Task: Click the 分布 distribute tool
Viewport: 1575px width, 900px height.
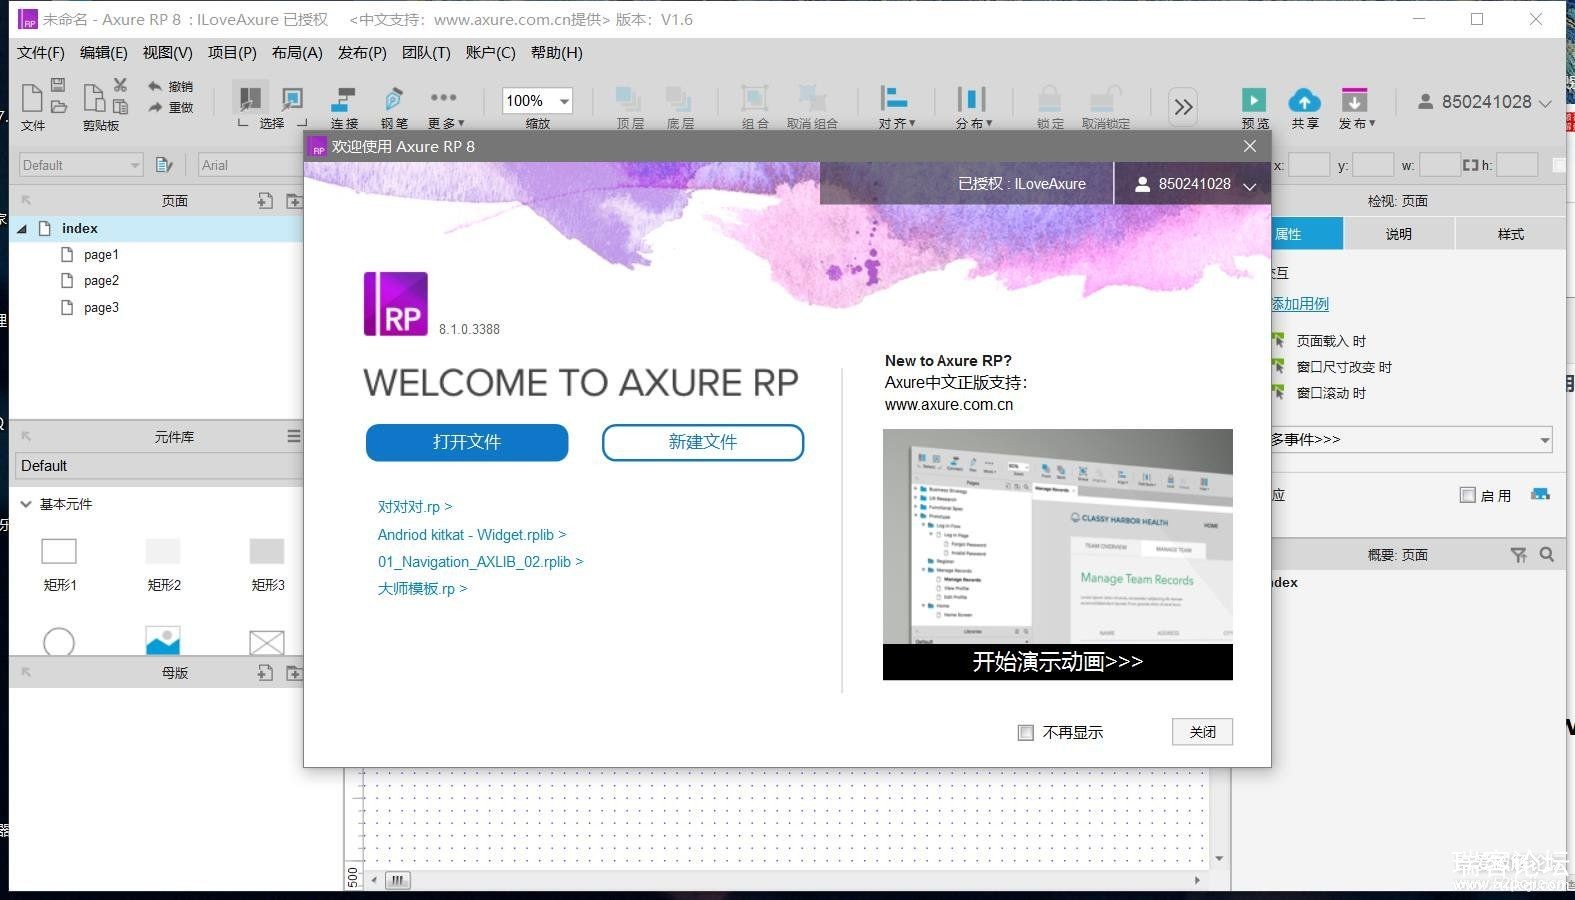Action: click(x=973, y=106)
